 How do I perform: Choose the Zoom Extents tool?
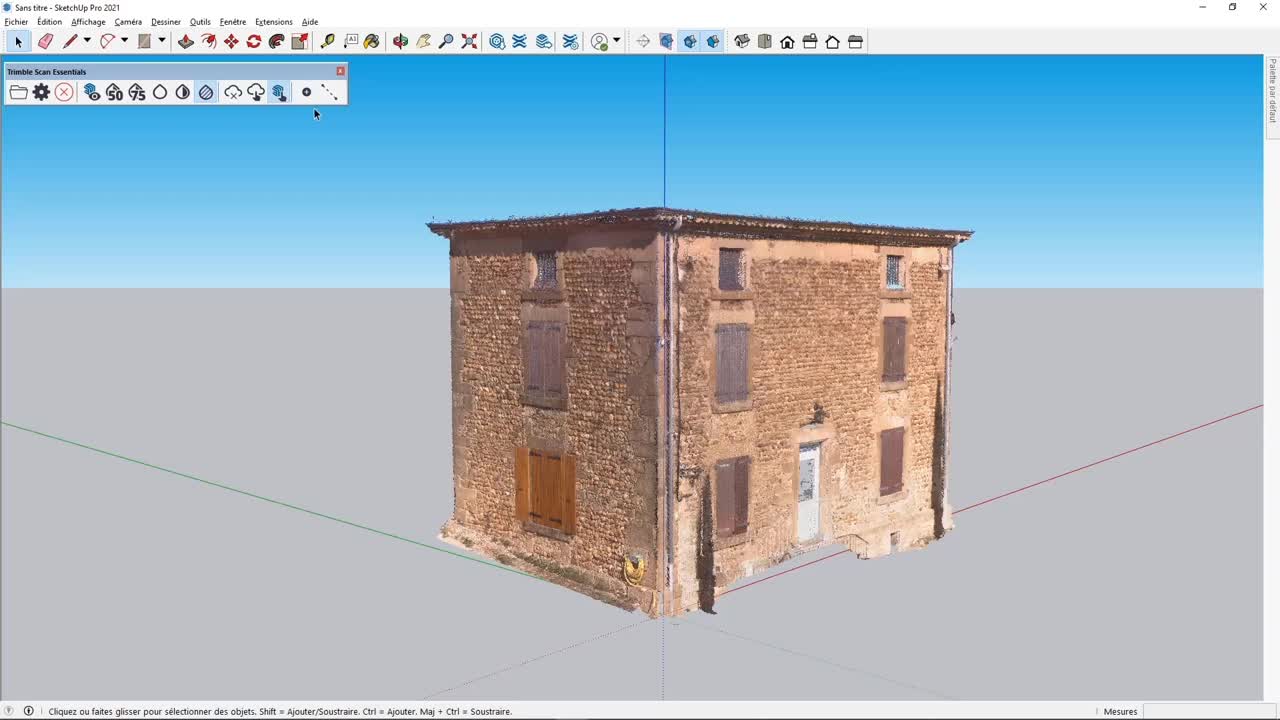468,41
